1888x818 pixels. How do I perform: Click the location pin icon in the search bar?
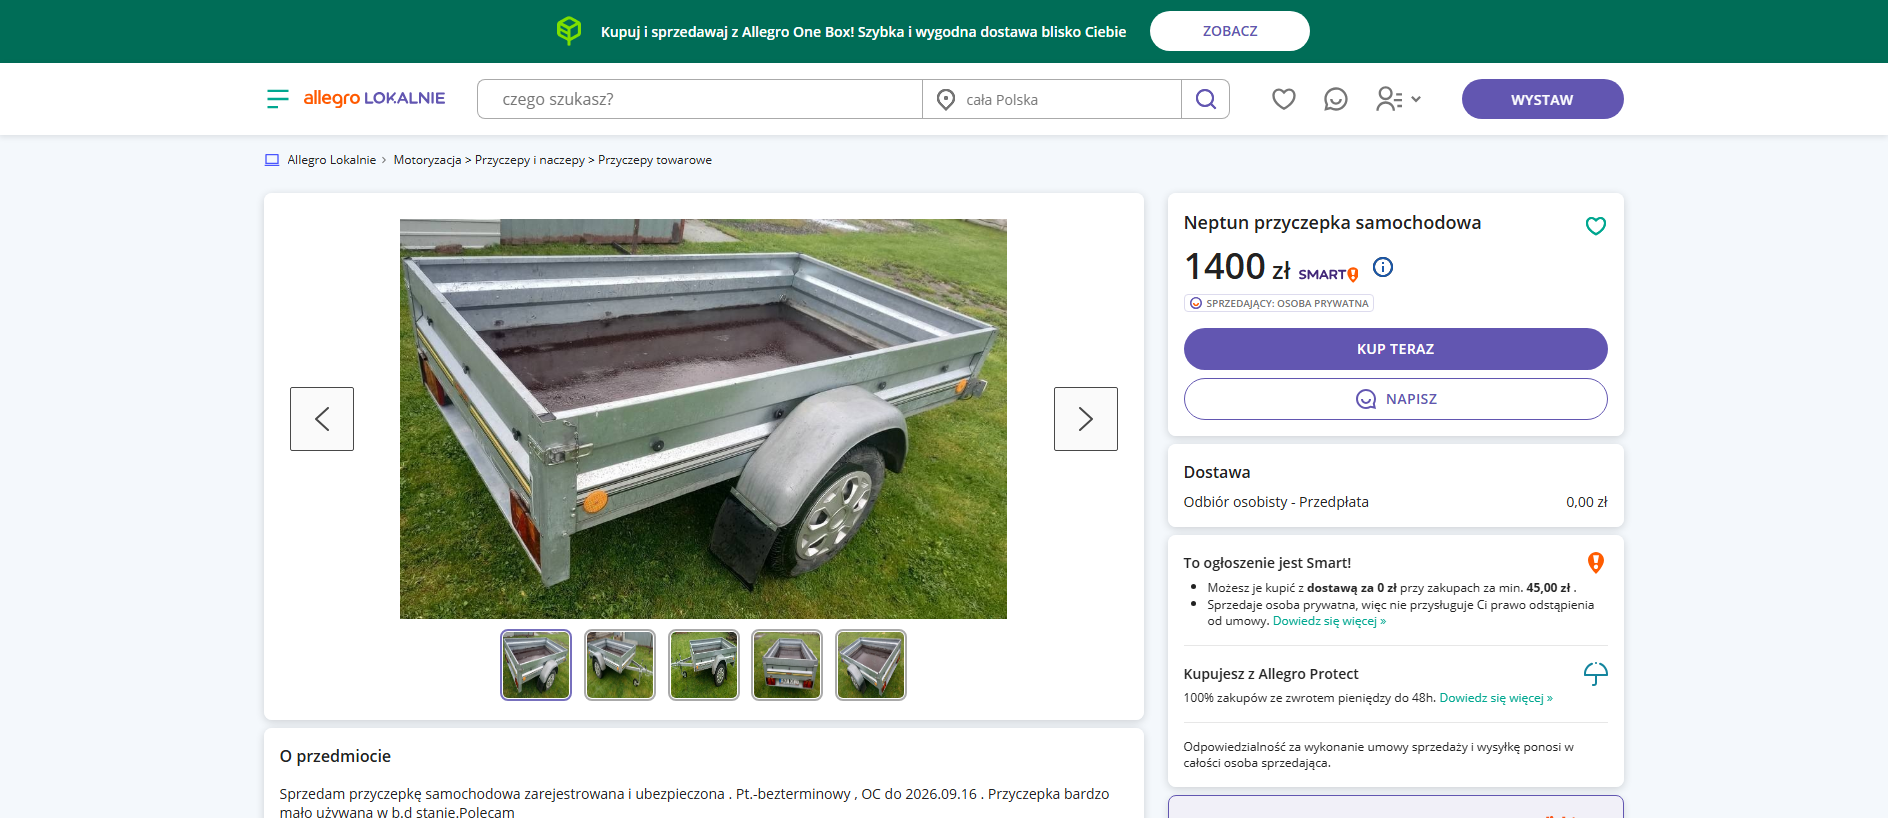click(x=945, y=99)
